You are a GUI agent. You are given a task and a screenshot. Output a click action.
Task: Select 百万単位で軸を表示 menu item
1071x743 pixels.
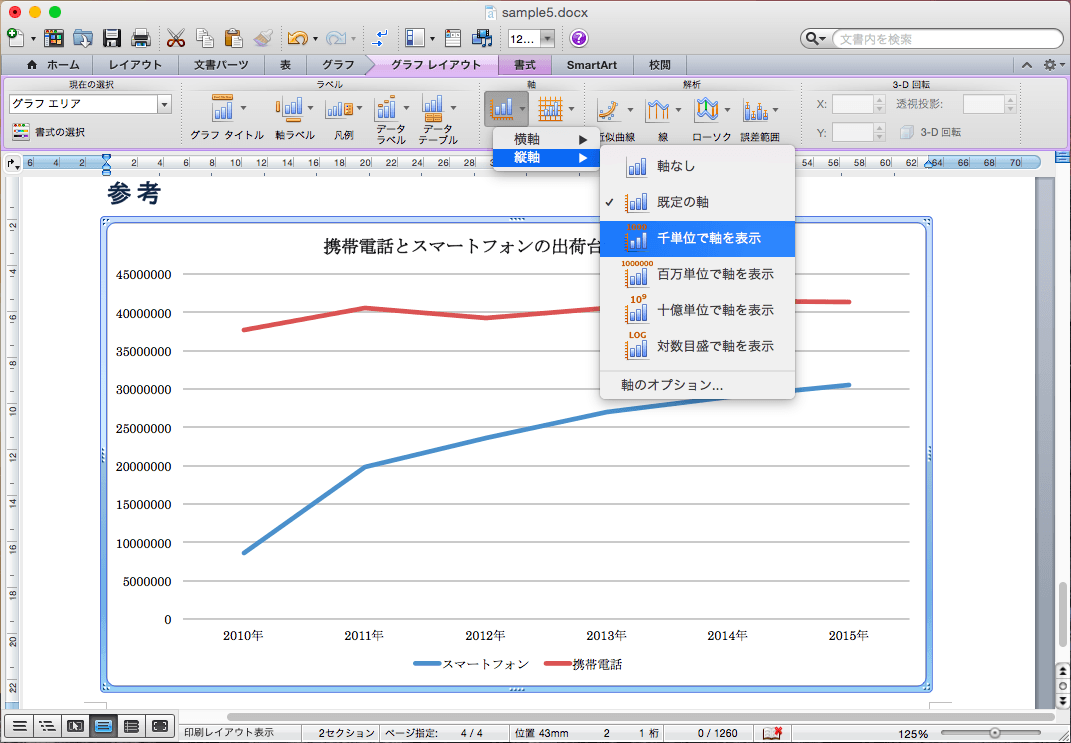click(x=697, y=275)
